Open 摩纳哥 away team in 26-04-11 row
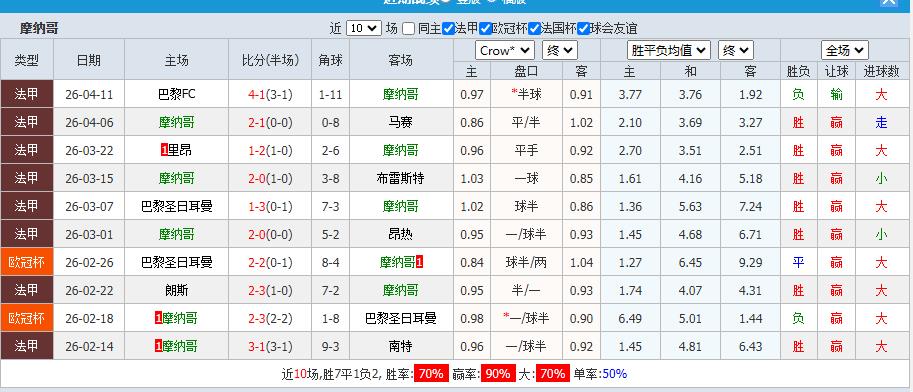Viewport: 913px width, 392px height. [x=401, y=94]
